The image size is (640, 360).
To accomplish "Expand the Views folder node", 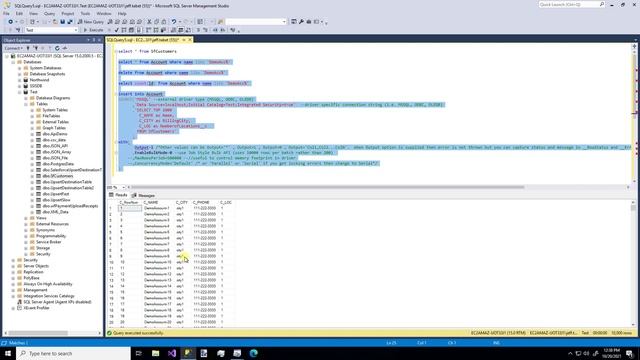I will pyautogui.click(x=26, y=218).
